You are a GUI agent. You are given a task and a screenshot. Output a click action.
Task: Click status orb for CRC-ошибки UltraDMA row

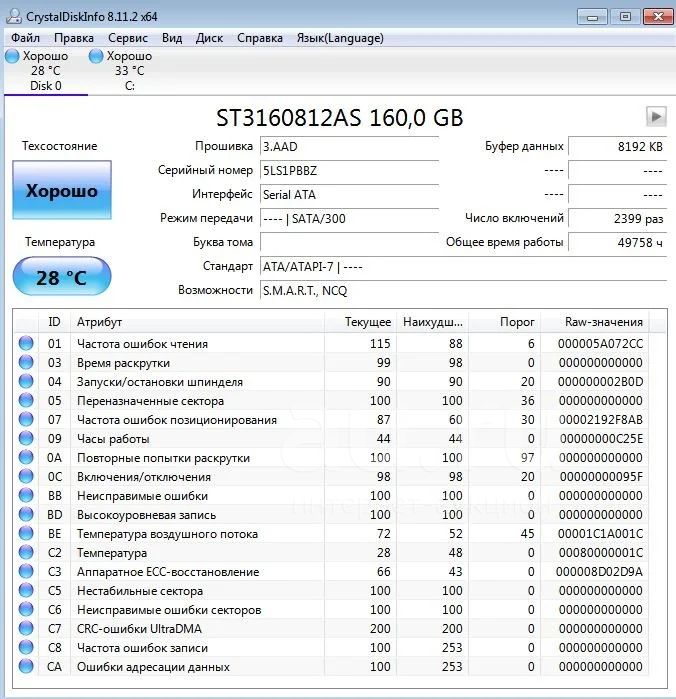click(x=26, y=628)
